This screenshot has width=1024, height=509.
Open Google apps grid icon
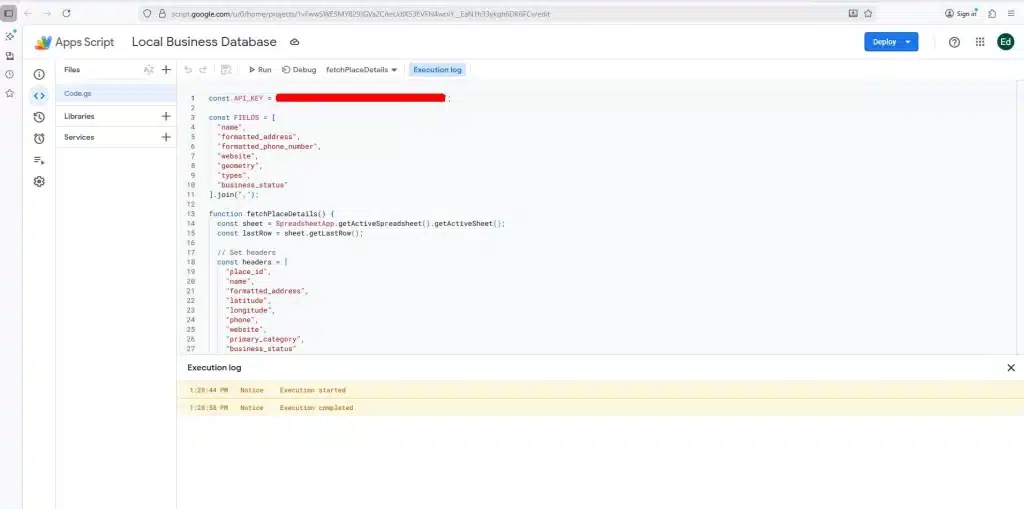(980, 42)
